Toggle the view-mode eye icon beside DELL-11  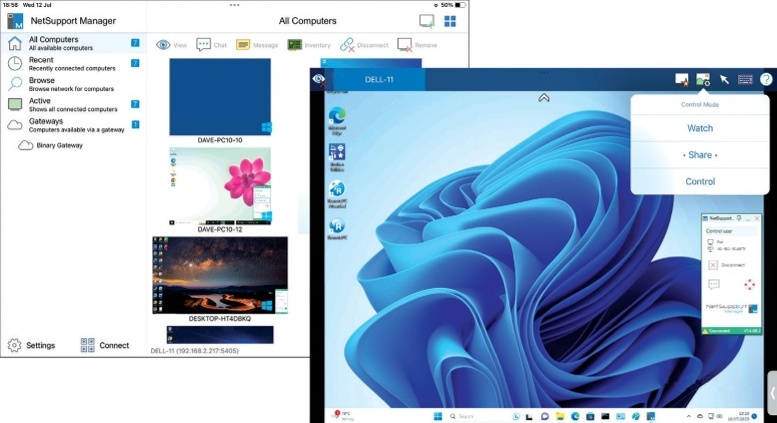(x=319, y=79)
